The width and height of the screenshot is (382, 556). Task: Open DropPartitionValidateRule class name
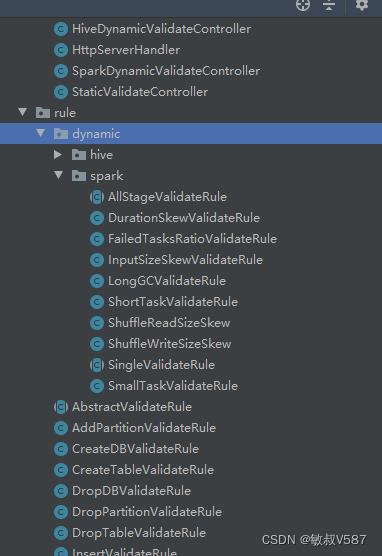click(147, 512)
